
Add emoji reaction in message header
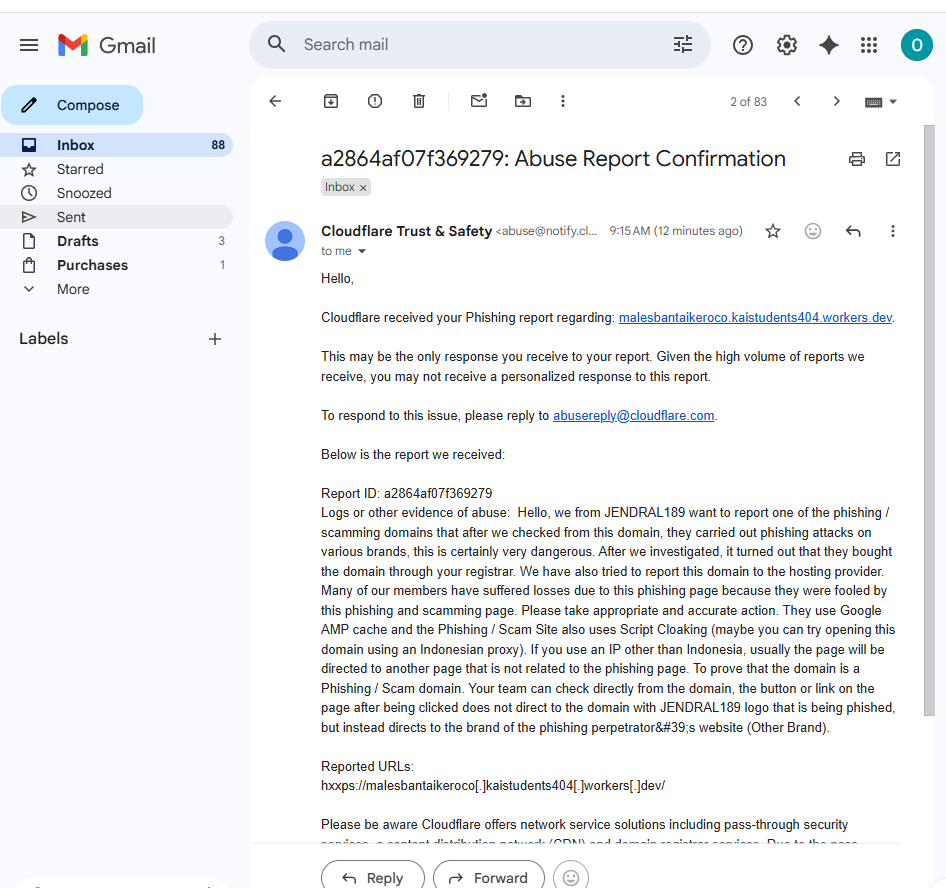coord(813,231)
